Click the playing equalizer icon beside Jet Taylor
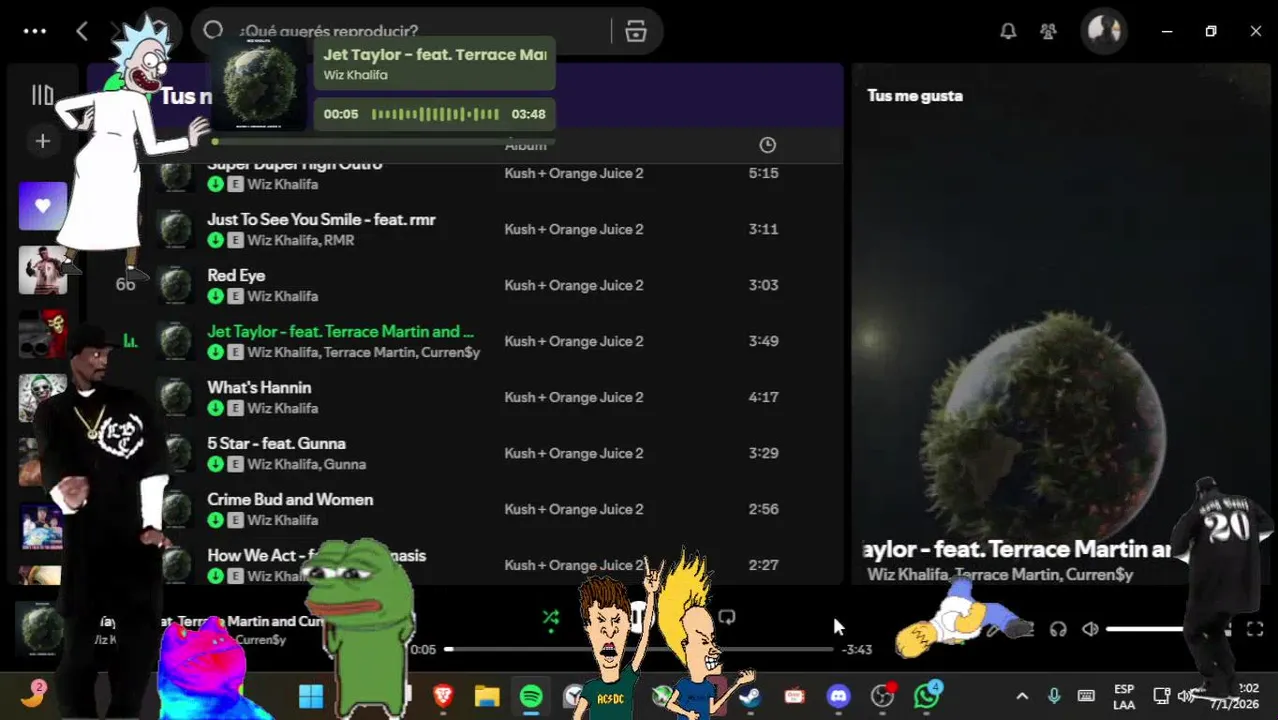 click(x=130, y=341)
